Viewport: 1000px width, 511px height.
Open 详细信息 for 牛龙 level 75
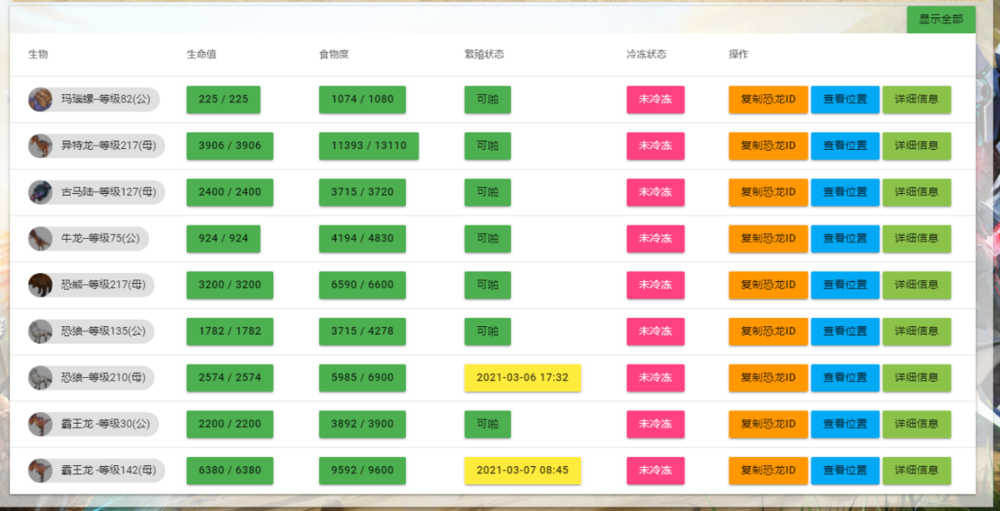tap(916, 239)
